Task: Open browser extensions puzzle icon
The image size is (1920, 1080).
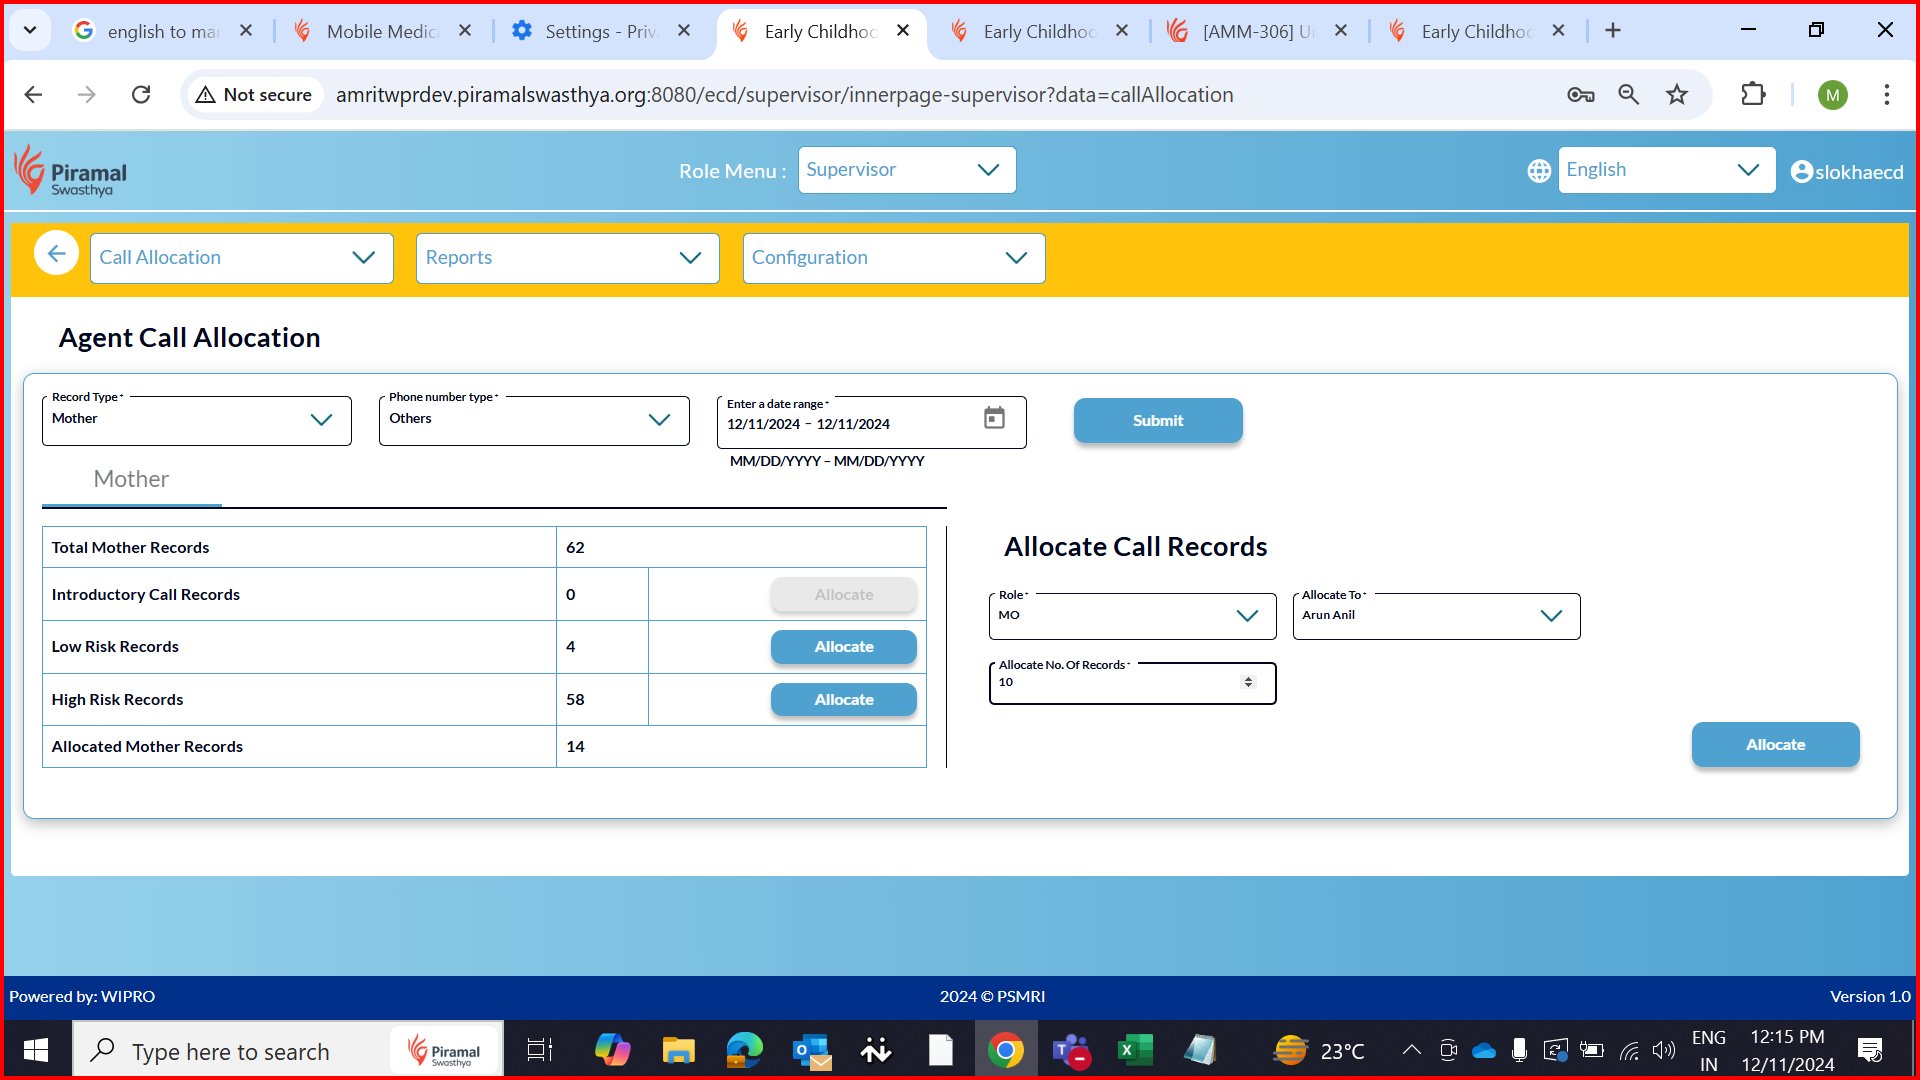Action: click(1753, 95)
